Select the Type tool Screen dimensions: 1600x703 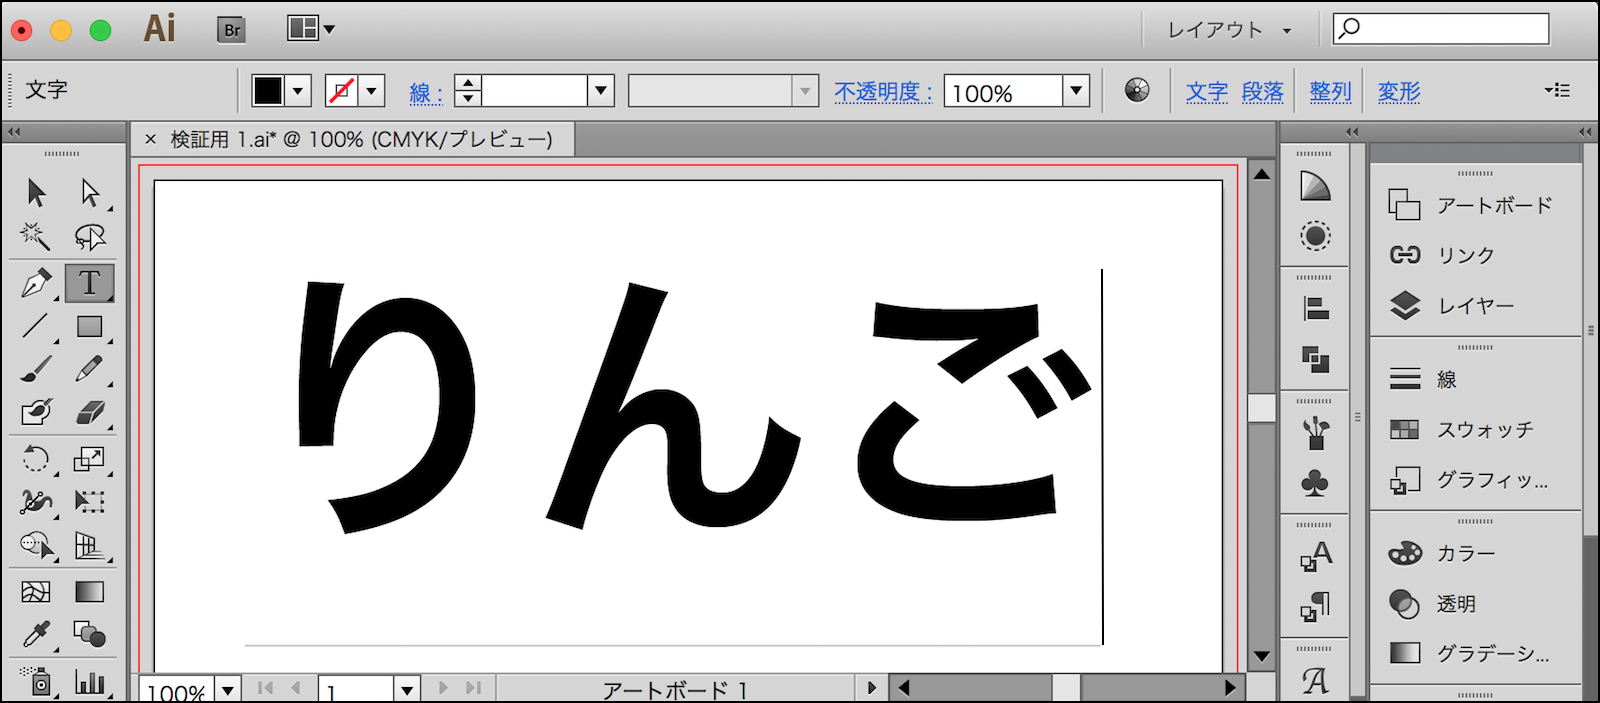click(89, 283)
